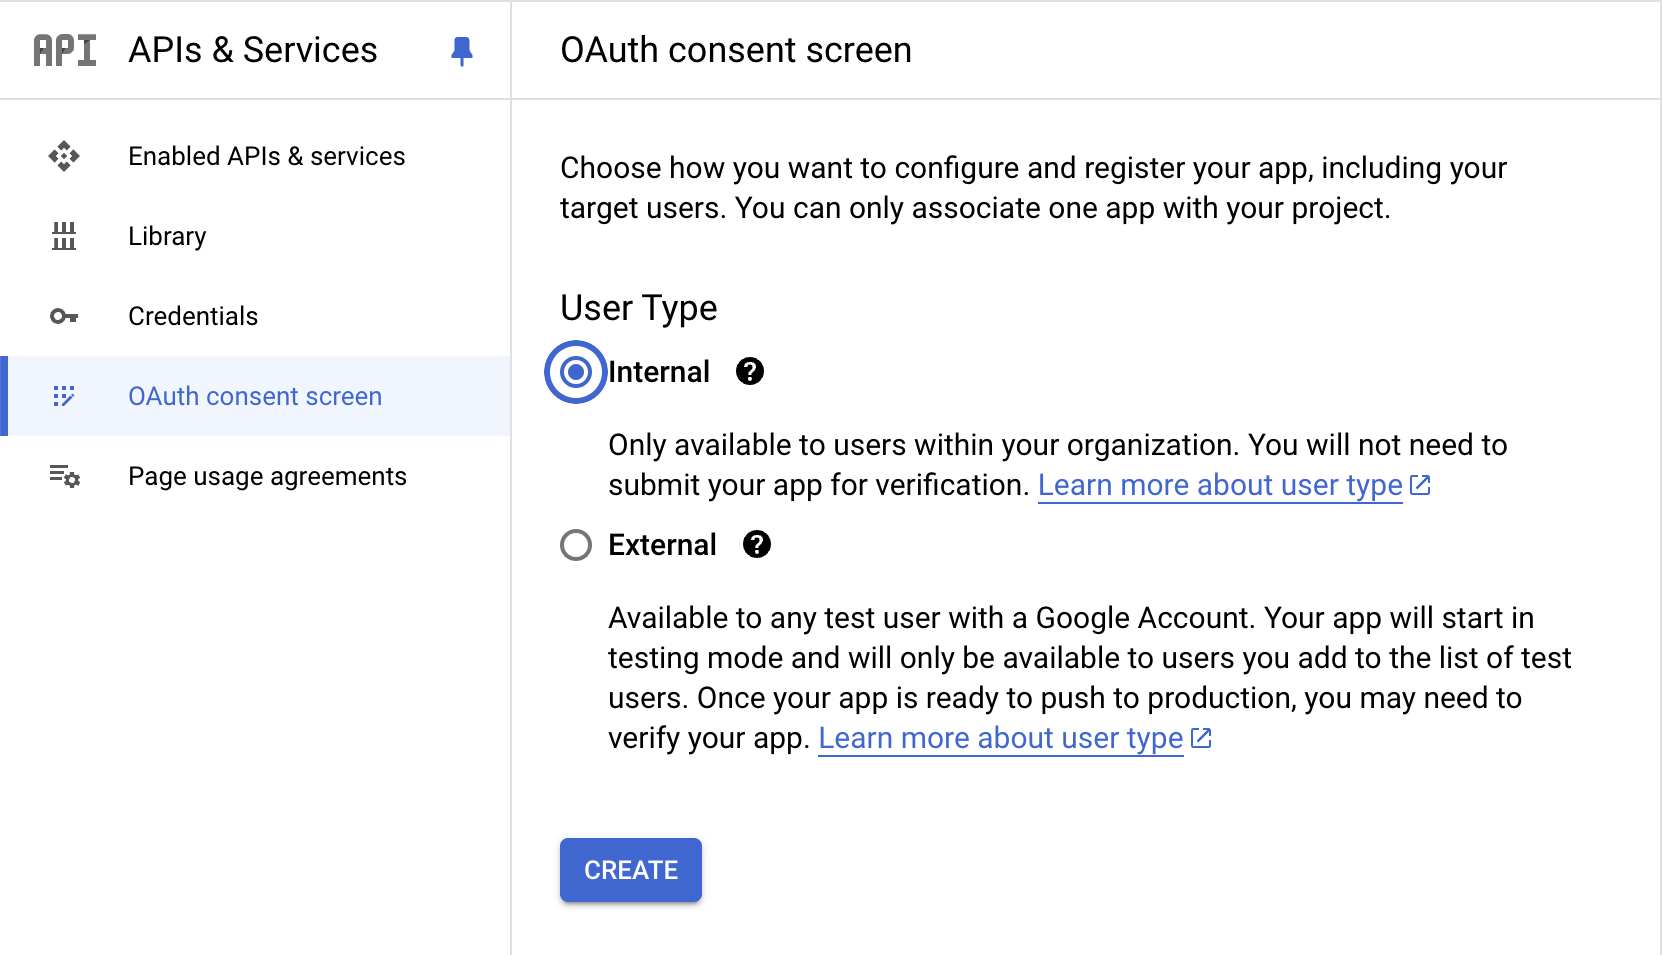The image size is (1662, 955).
Task: Select the External user type radio button
Action: (576, 545)
